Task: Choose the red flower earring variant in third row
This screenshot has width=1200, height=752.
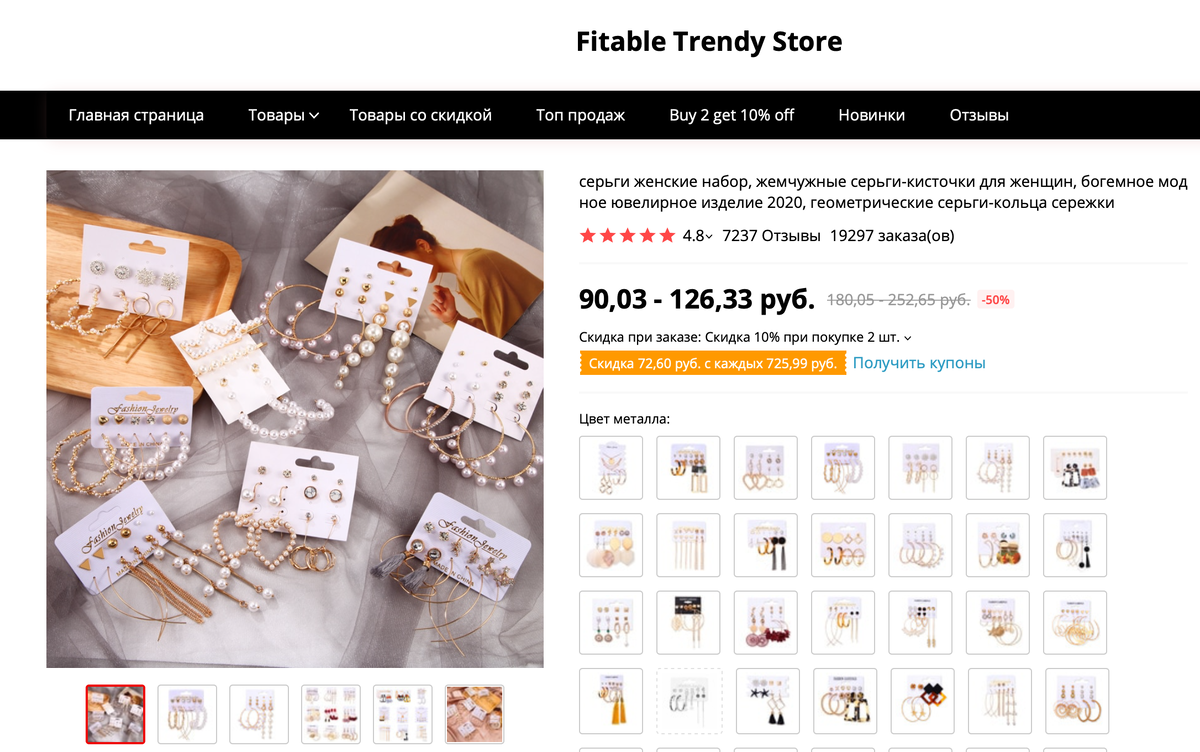Action: click(765, 622)
